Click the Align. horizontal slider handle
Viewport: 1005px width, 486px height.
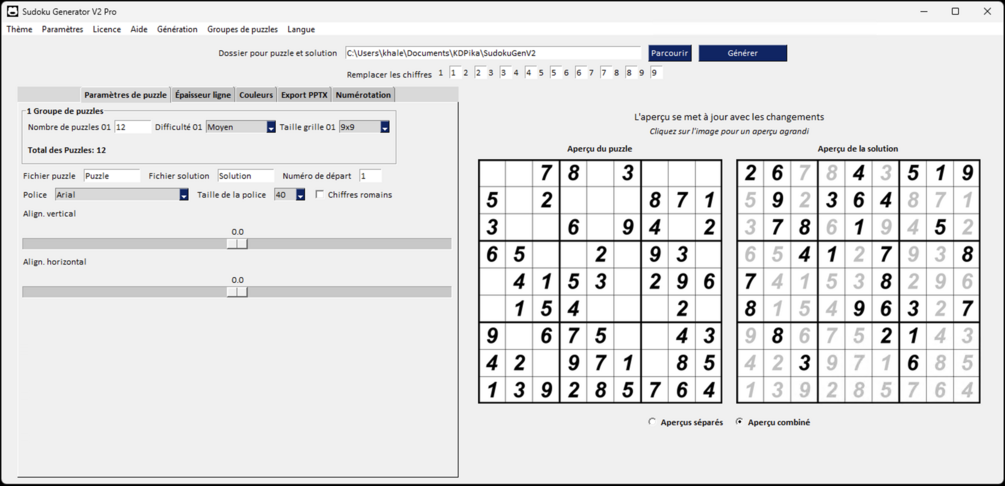(237, 292)
